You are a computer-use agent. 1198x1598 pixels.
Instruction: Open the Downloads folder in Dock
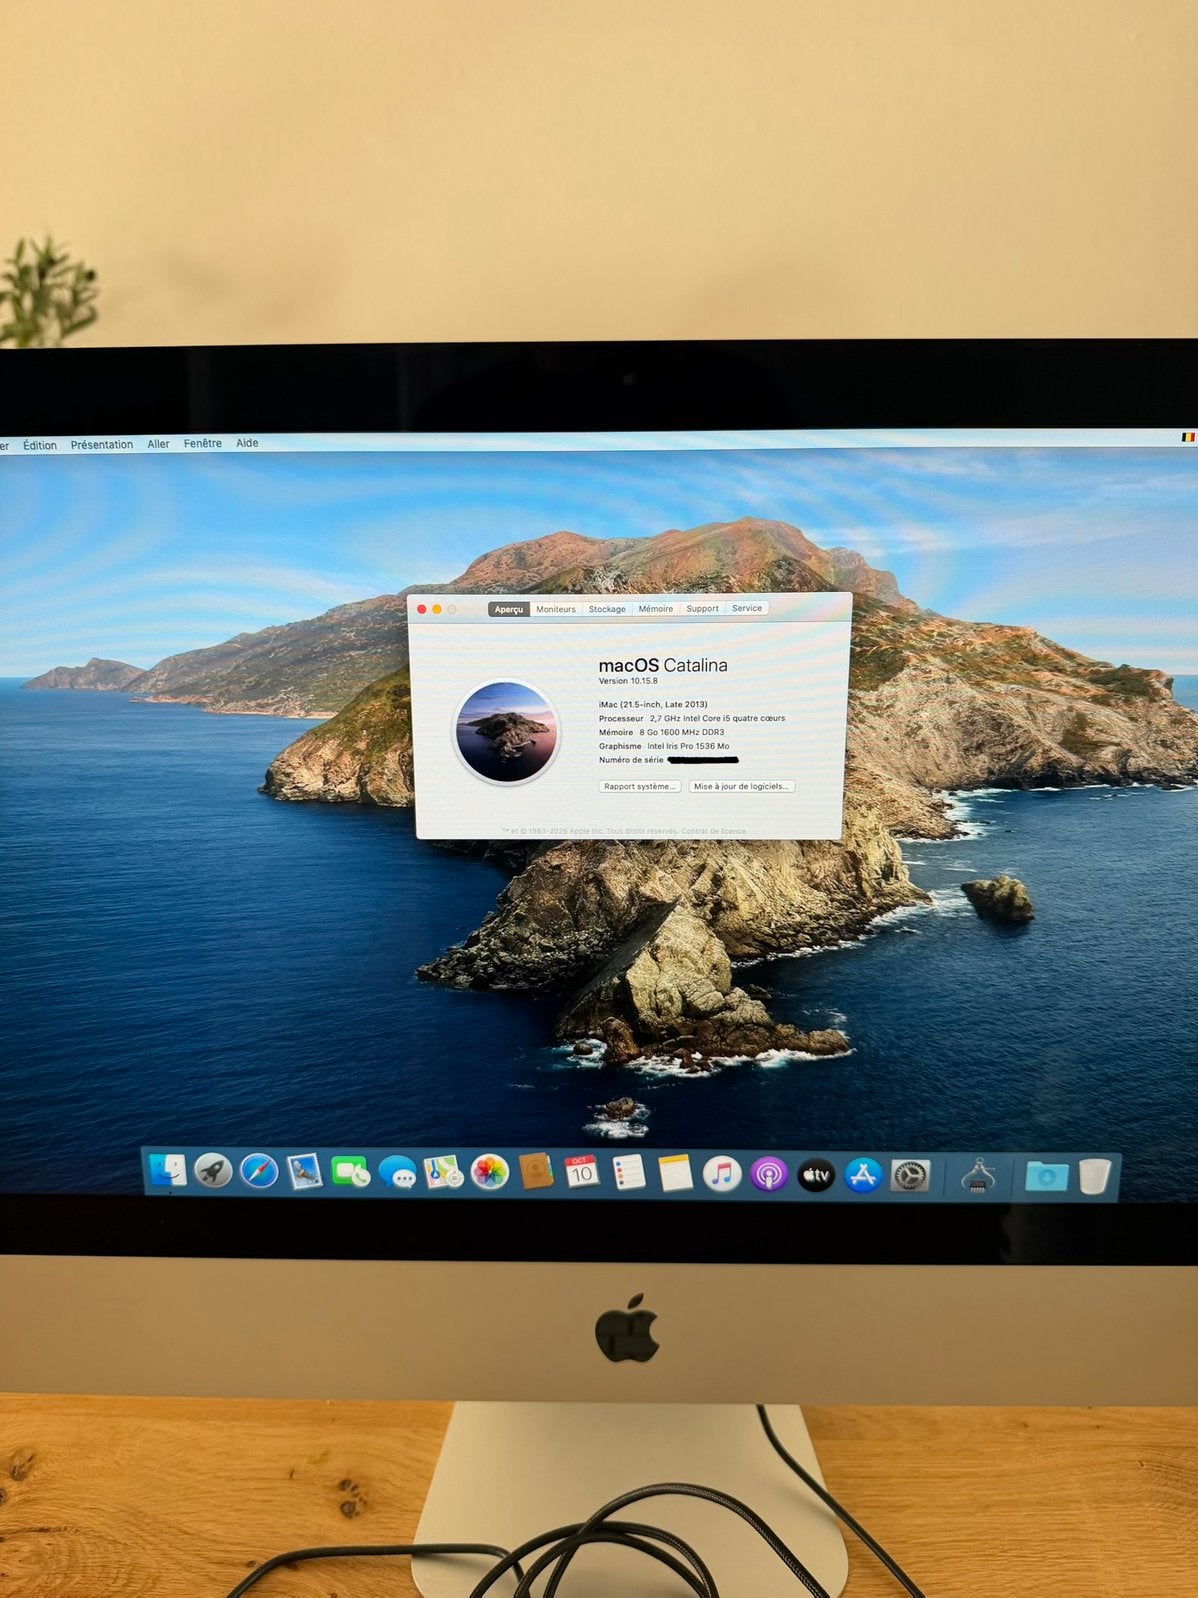[x=1046, y=1177]
